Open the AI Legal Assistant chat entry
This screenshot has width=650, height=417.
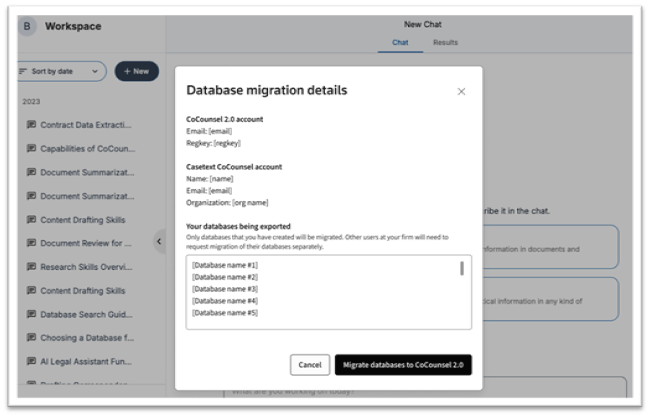(x=85, y=362)
